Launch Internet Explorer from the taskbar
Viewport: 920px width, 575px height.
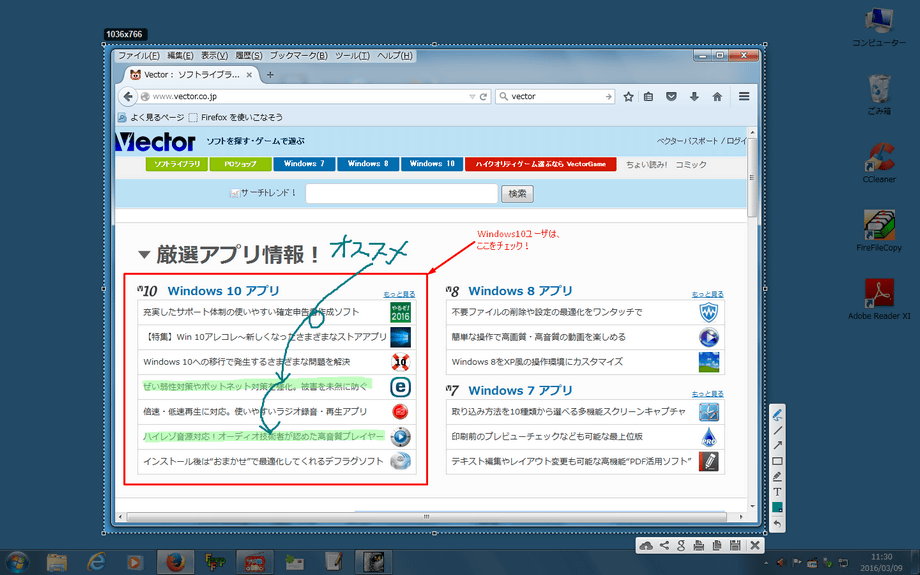tap(96, 562)
